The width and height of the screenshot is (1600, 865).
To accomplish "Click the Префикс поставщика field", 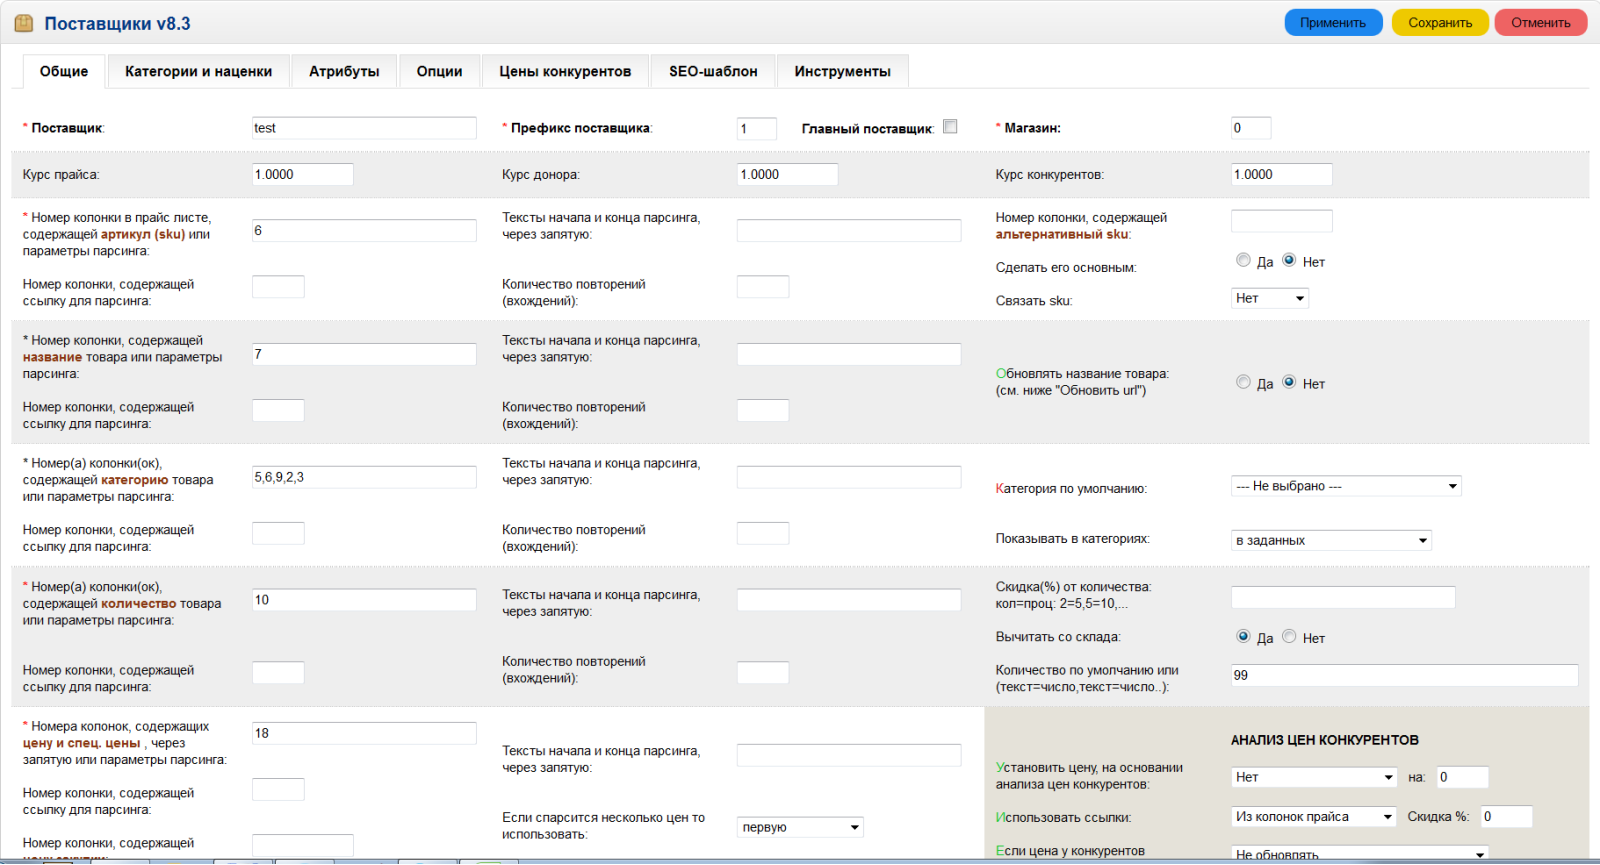I will pos(757,128).
